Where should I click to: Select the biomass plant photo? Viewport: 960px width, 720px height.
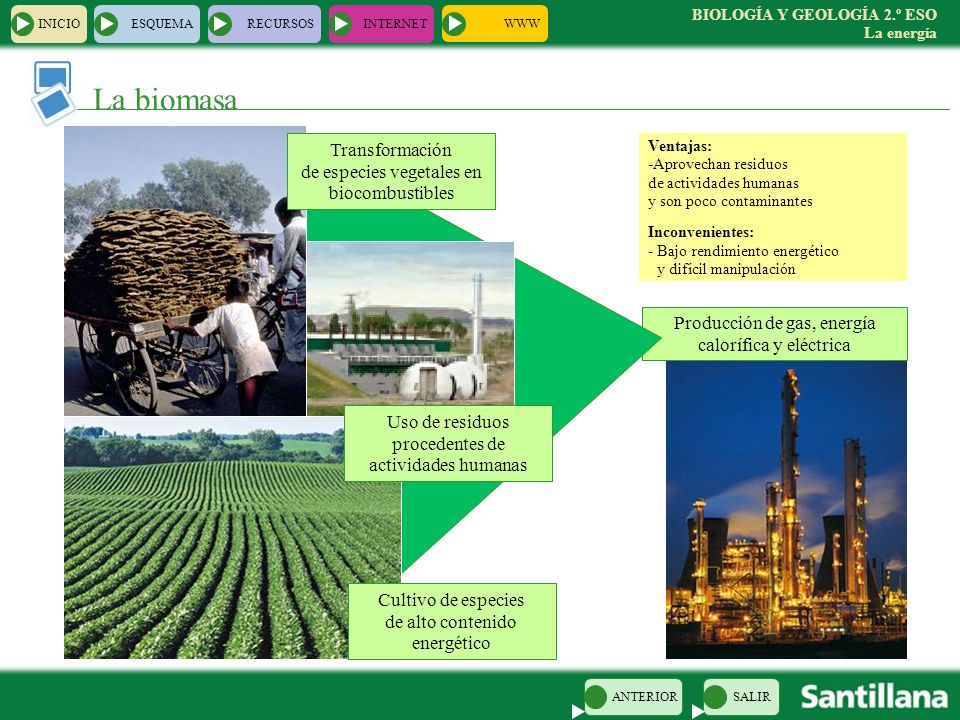coord(410,323)
